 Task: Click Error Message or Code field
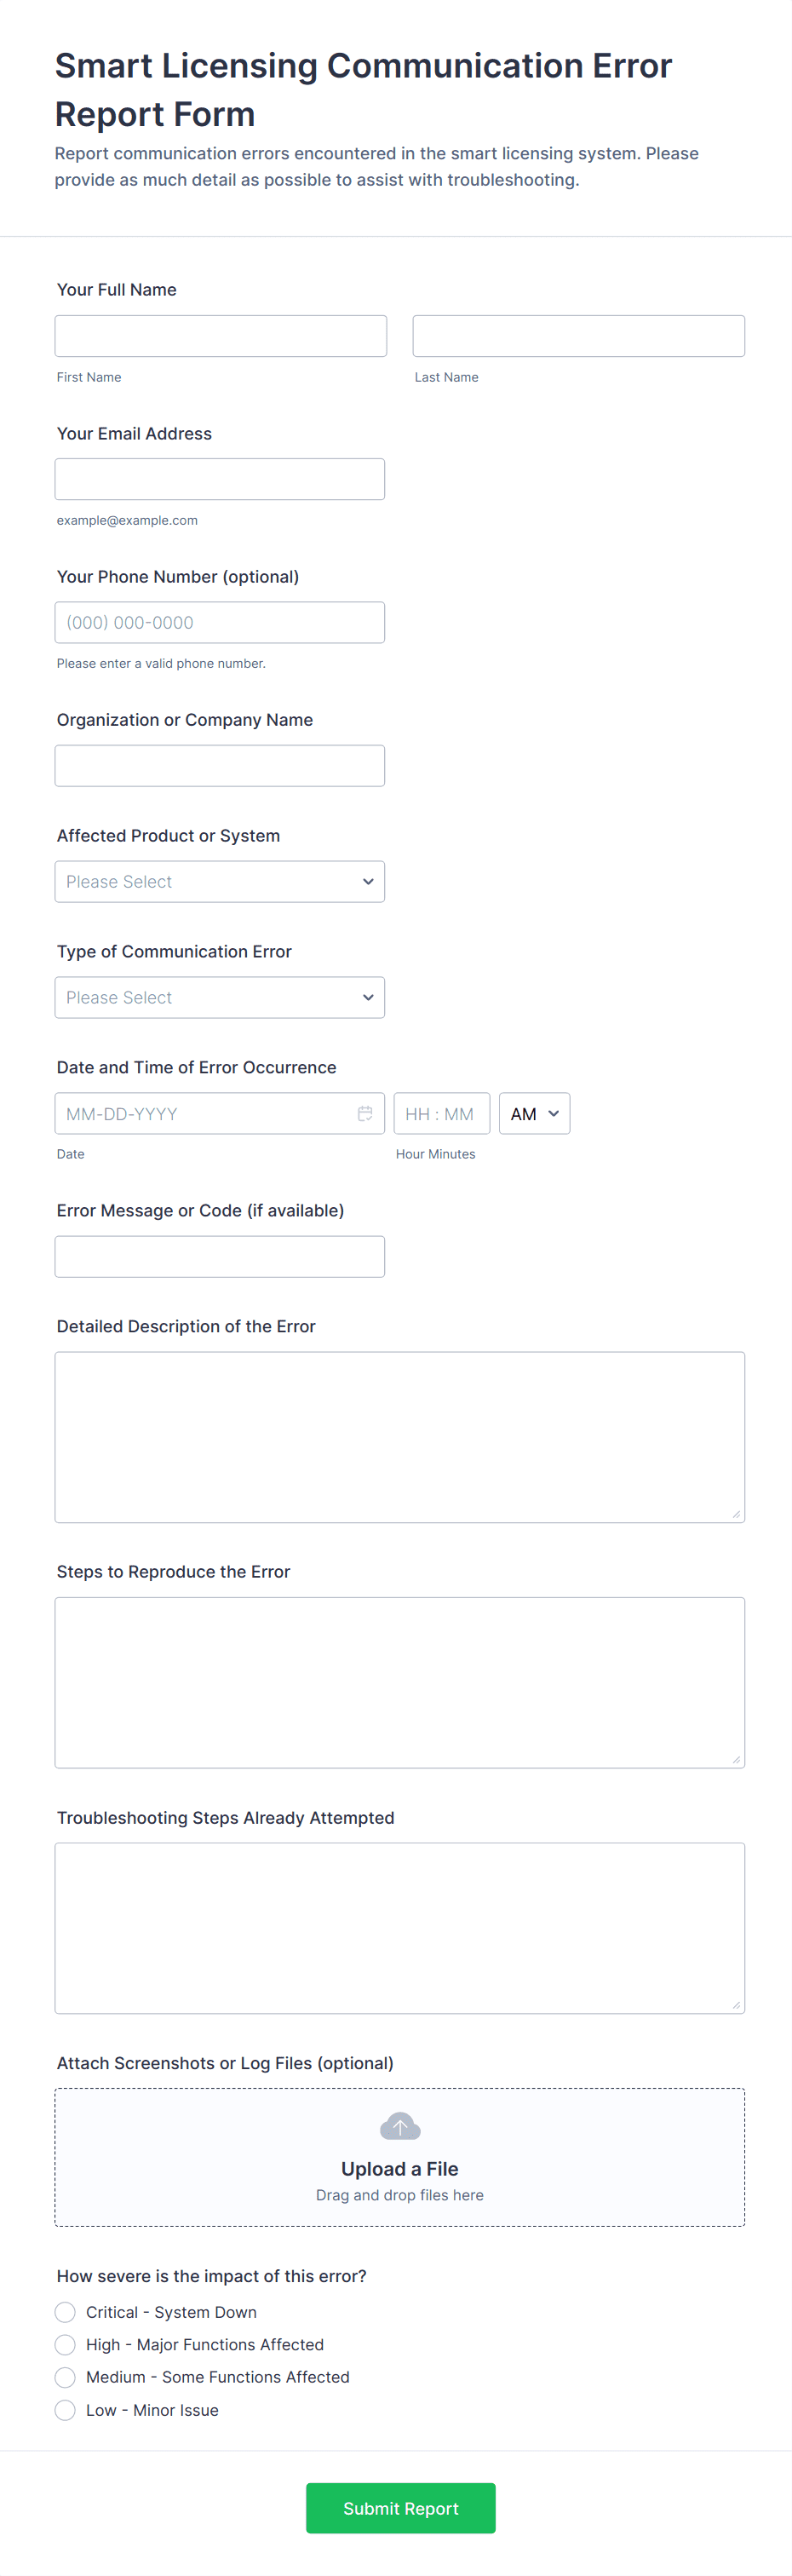[x=219, y=1256]
